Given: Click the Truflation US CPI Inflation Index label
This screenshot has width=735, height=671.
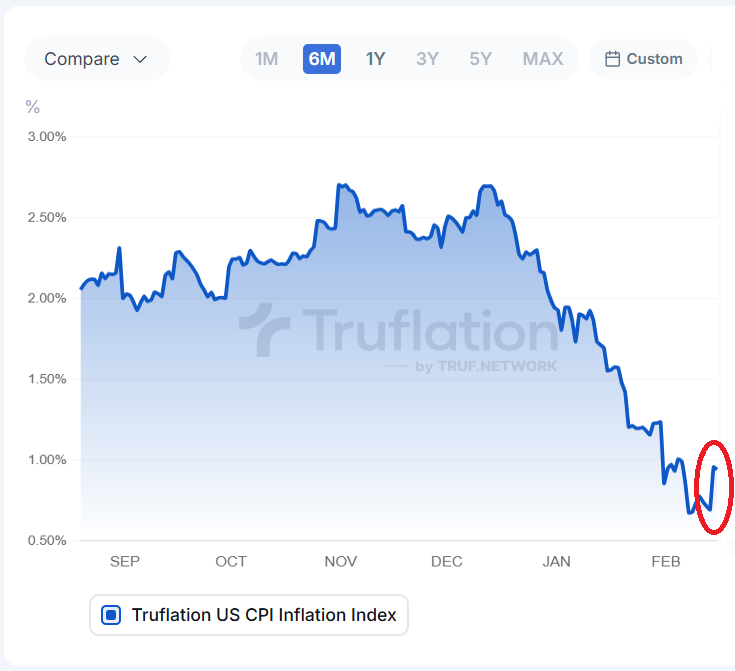Looking at the screenshot, I should [264, 615].
